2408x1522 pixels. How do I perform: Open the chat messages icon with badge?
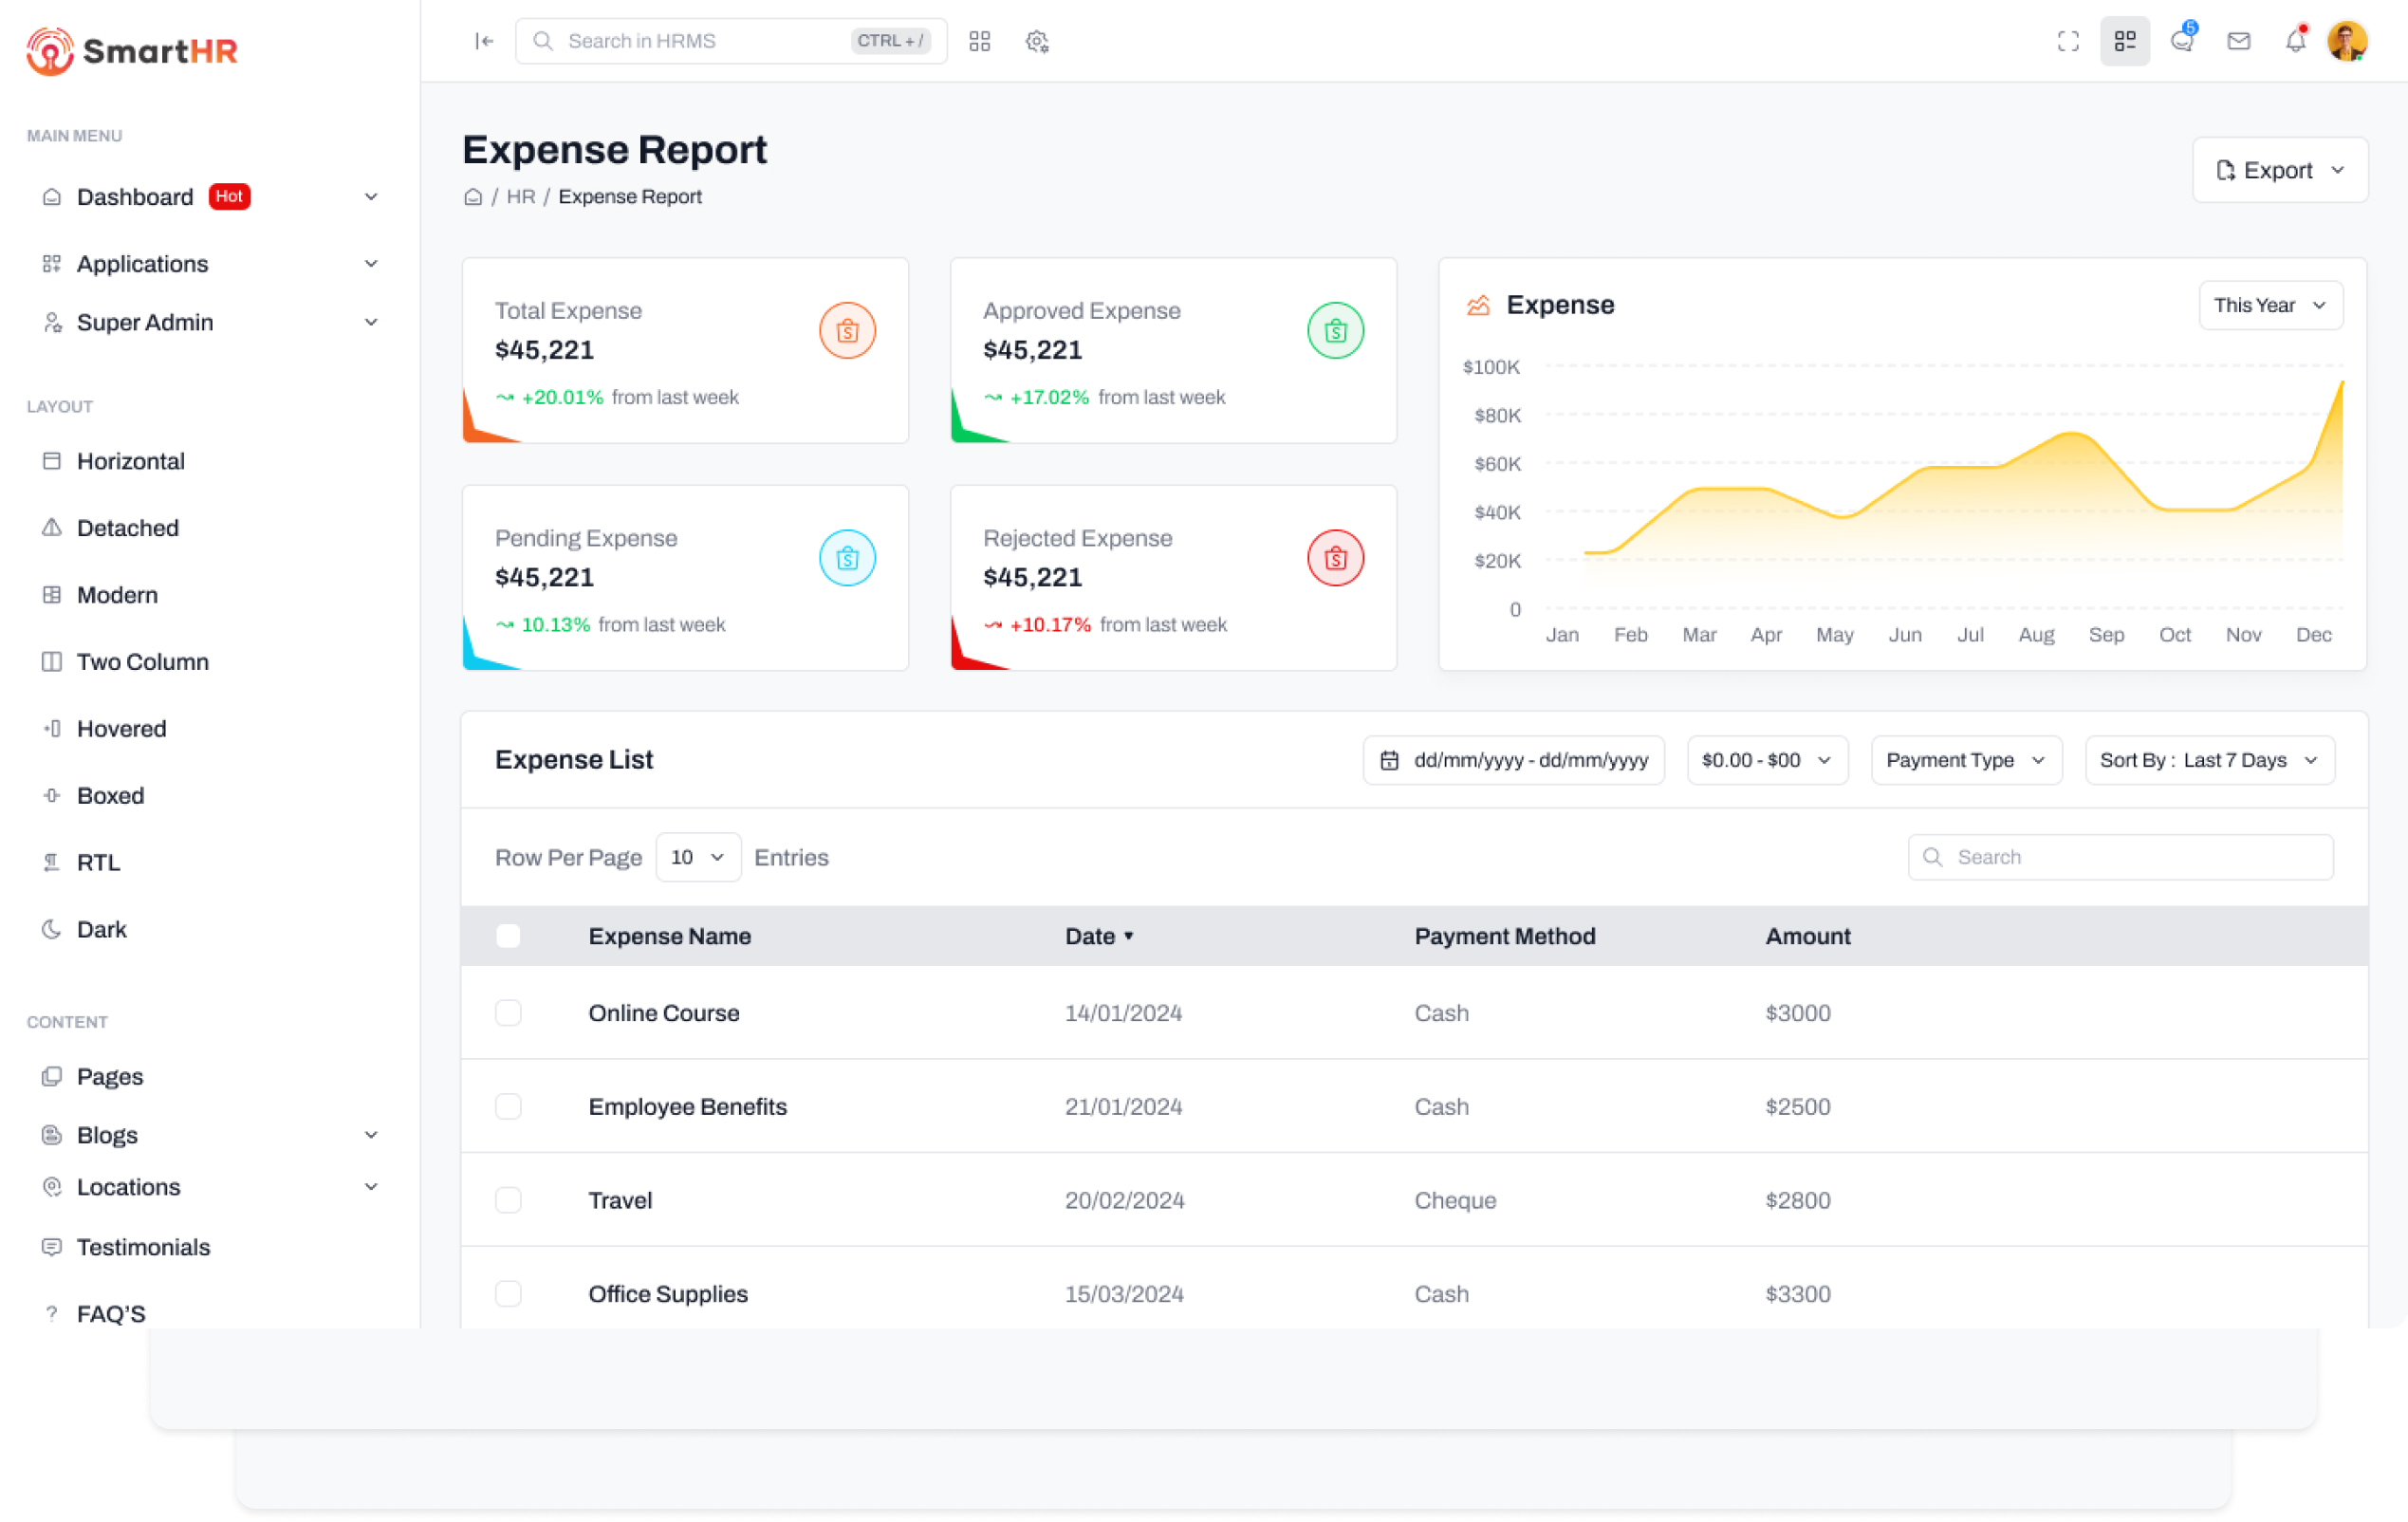pos(2182,41)
